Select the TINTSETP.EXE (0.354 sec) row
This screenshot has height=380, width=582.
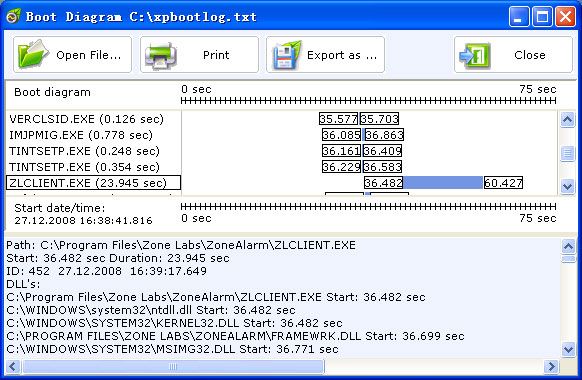(94, 167)
